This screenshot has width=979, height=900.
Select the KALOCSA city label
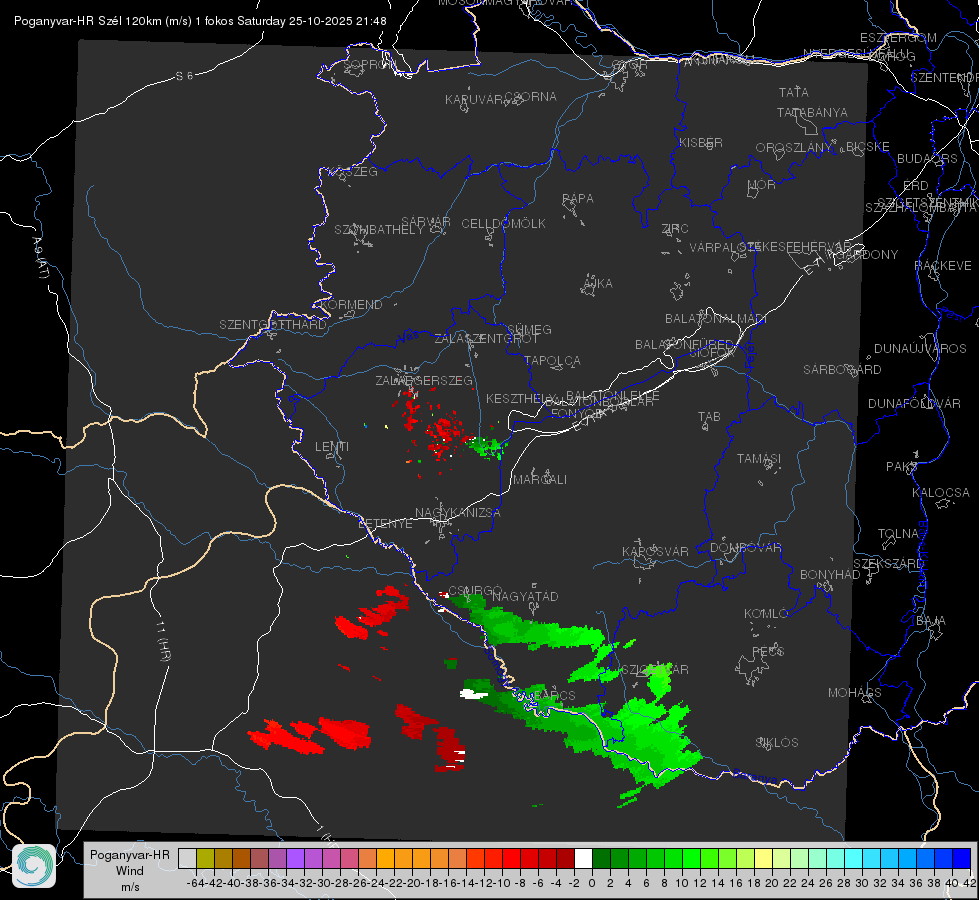point(941,493)
